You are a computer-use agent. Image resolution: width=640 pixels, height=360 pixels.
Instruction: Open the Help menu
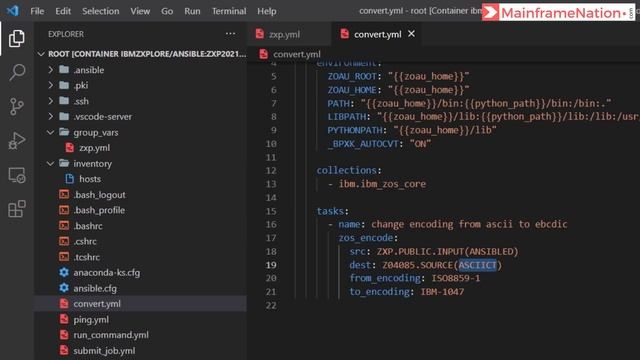click(x=267, y=11)
